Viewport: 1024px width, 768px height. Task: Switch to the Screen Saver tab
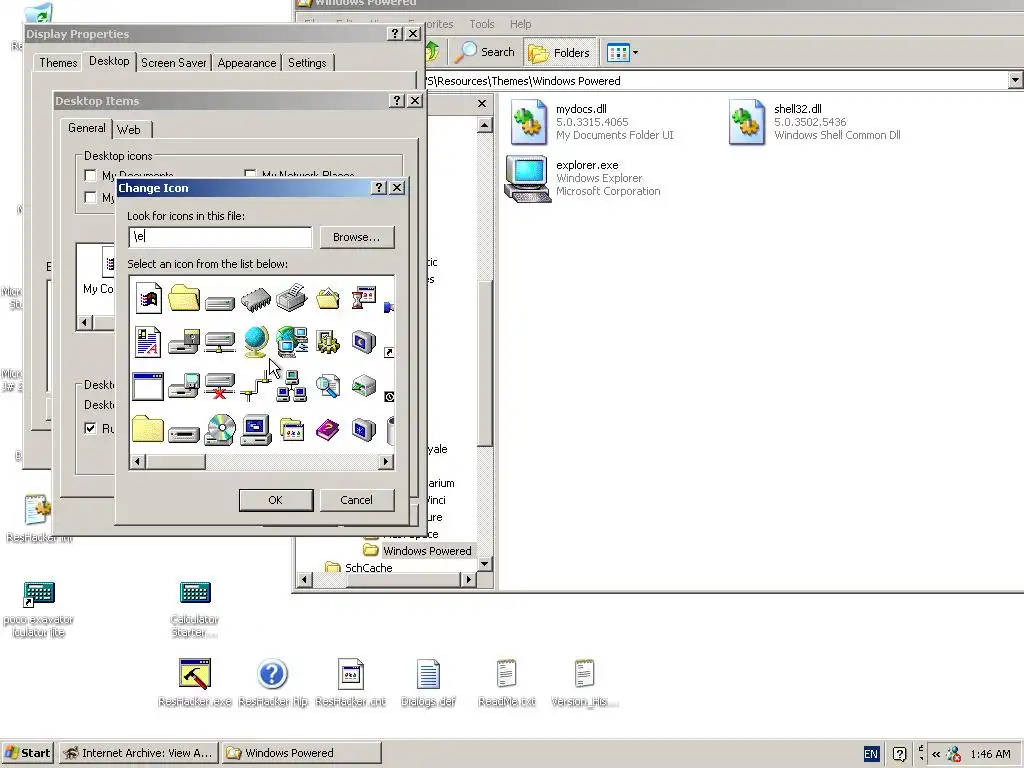click(174, 63)
